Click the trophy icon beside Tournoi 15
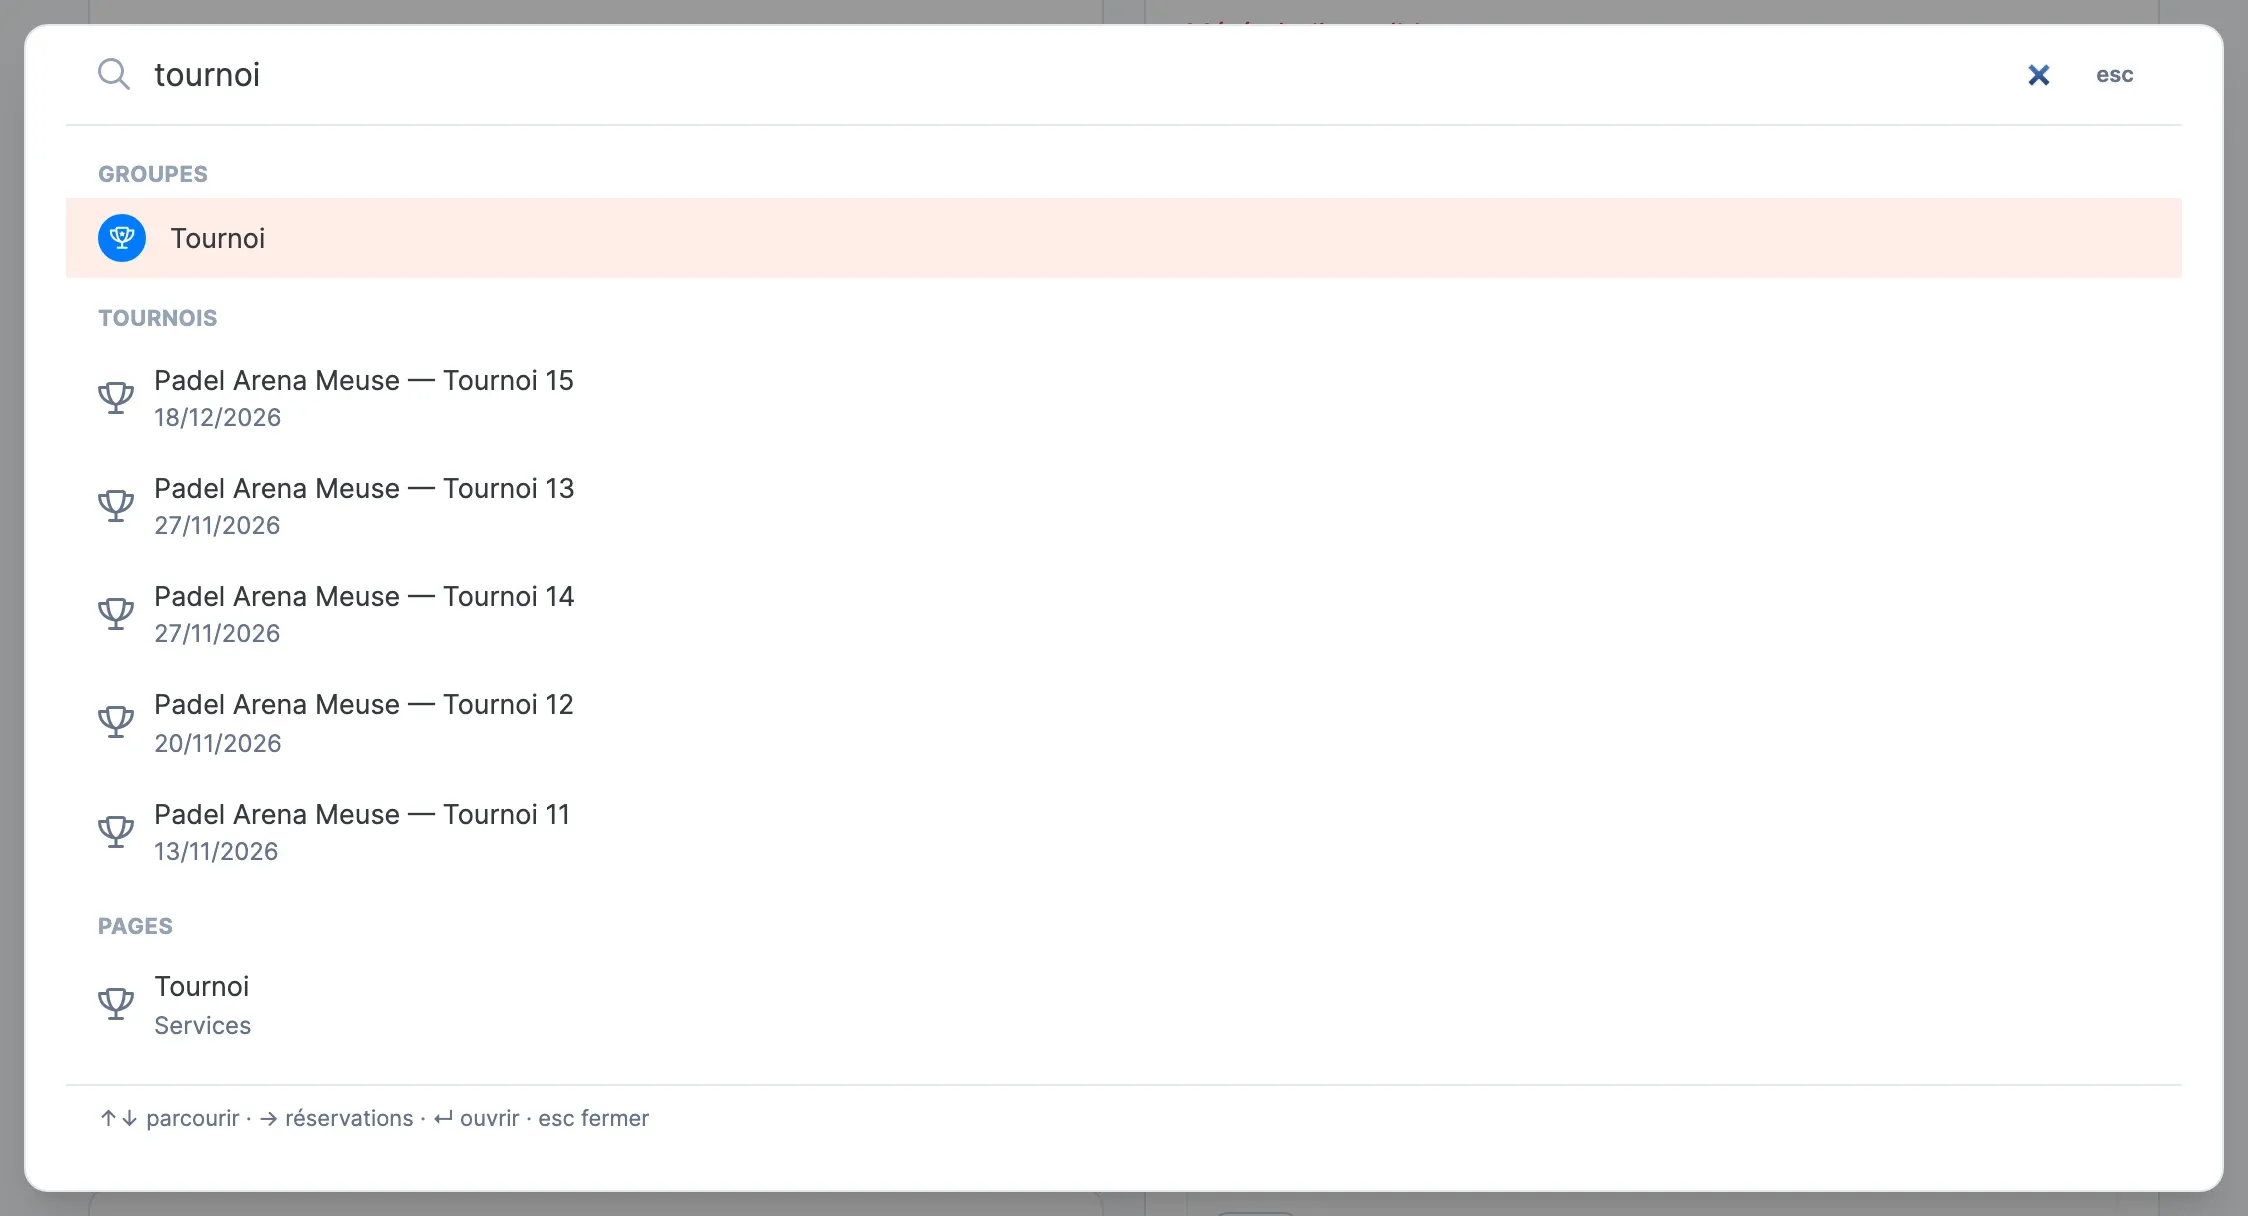 tap(116, 398)
